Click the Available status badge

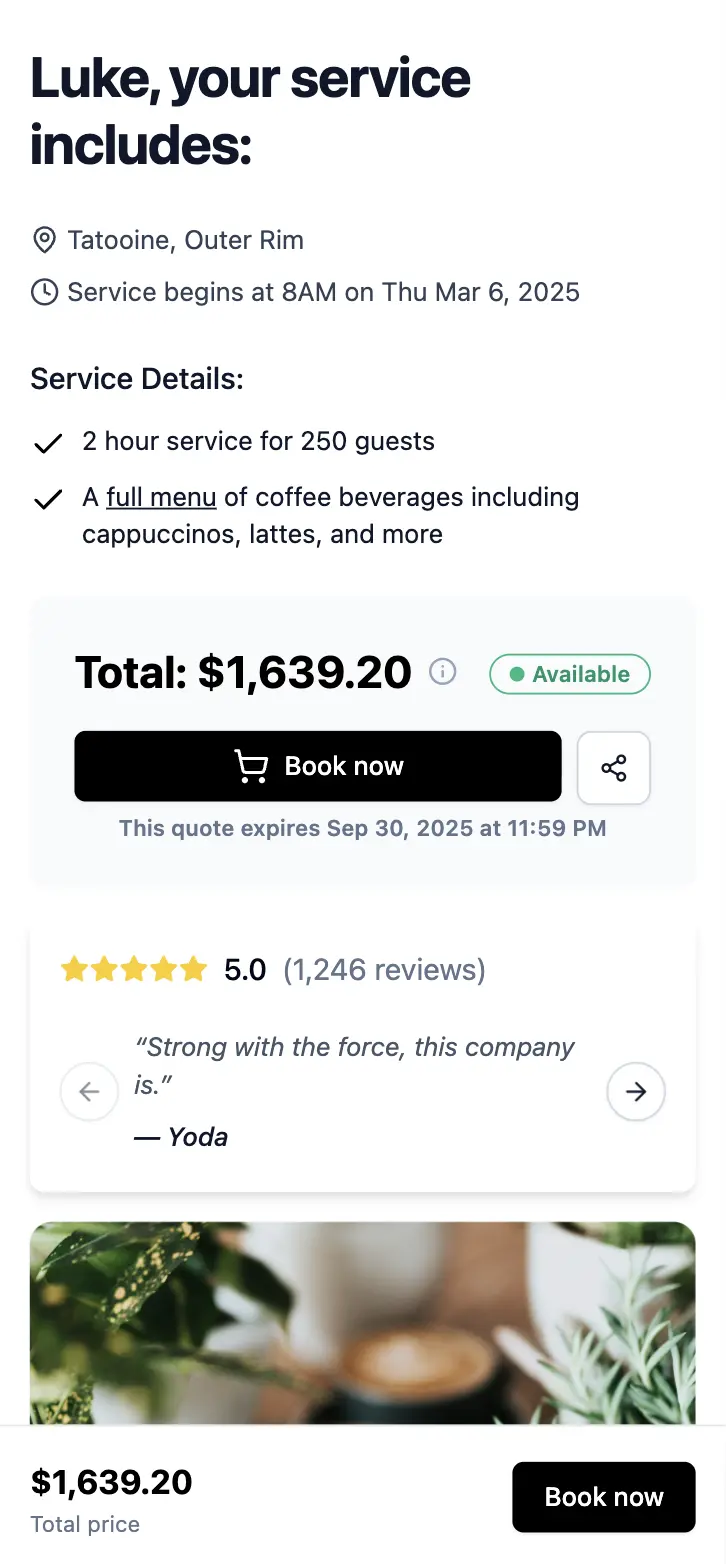pos(570,674)
